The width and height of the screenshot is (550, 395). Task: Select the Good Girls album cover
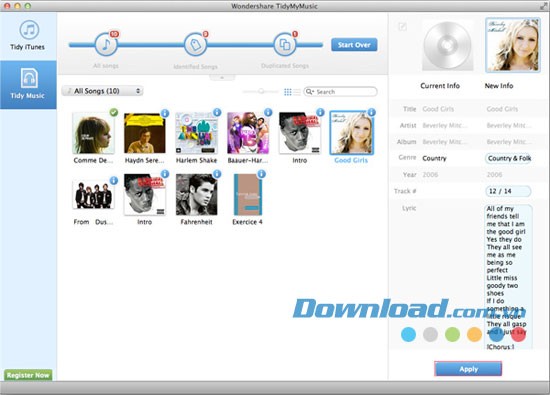(351, 133)
